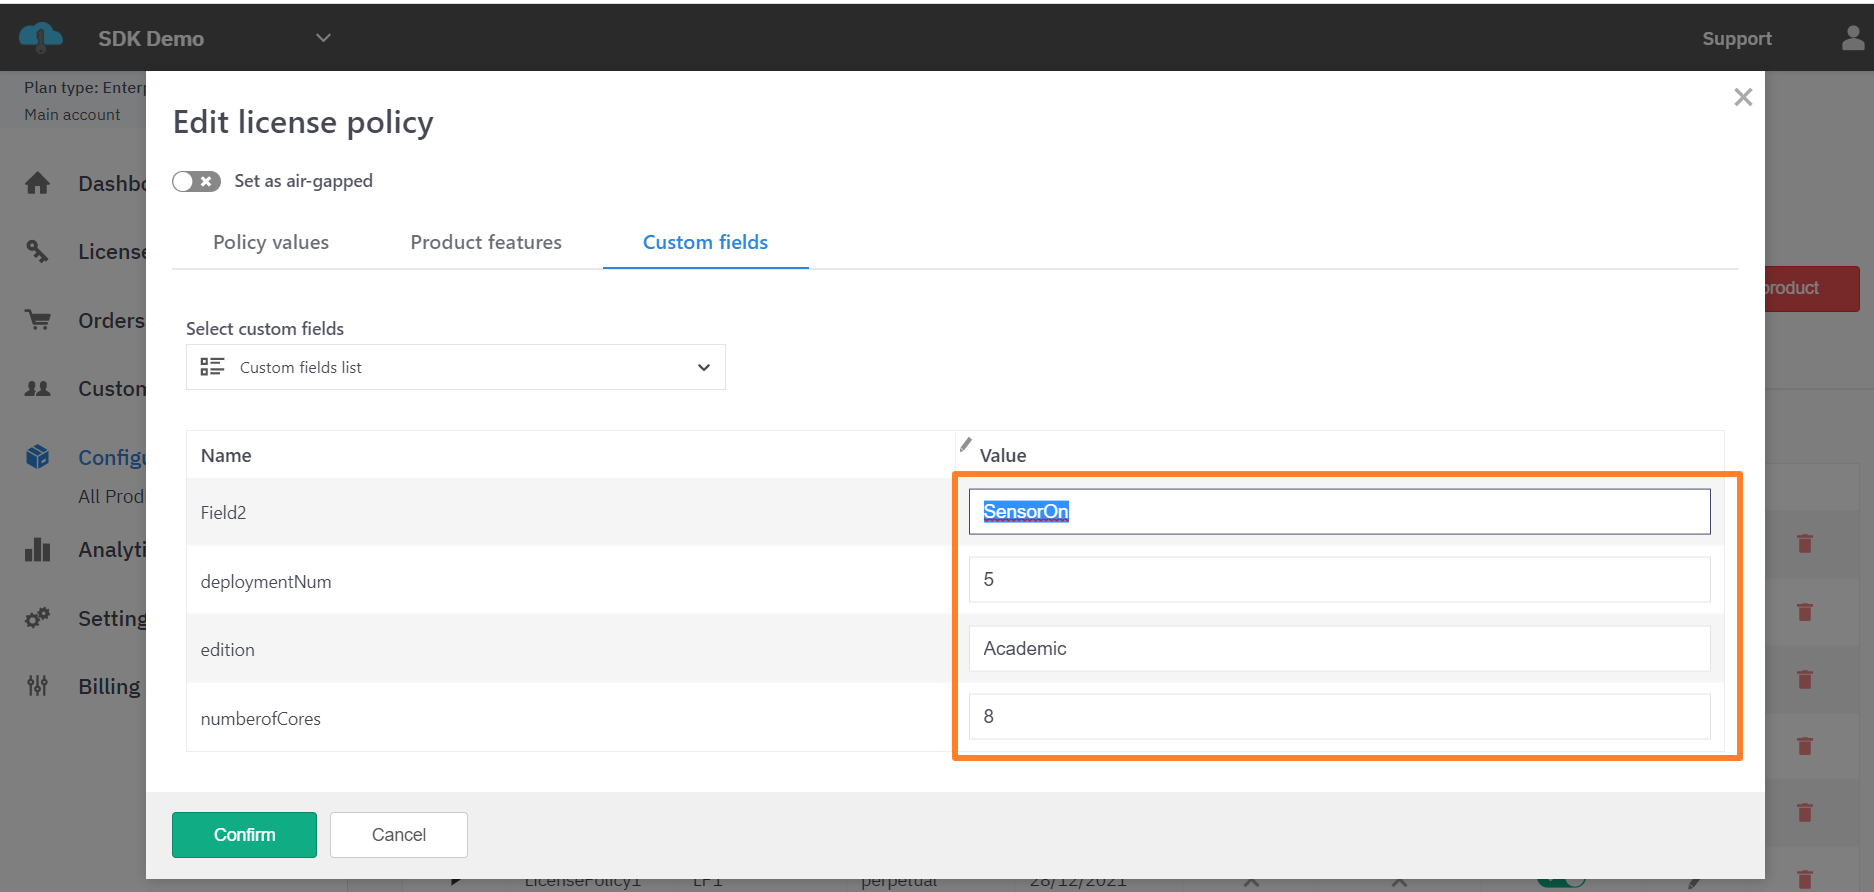1874x892 pixels.
Task: Click the Customers people icon
Action: [x=38, y=389]
